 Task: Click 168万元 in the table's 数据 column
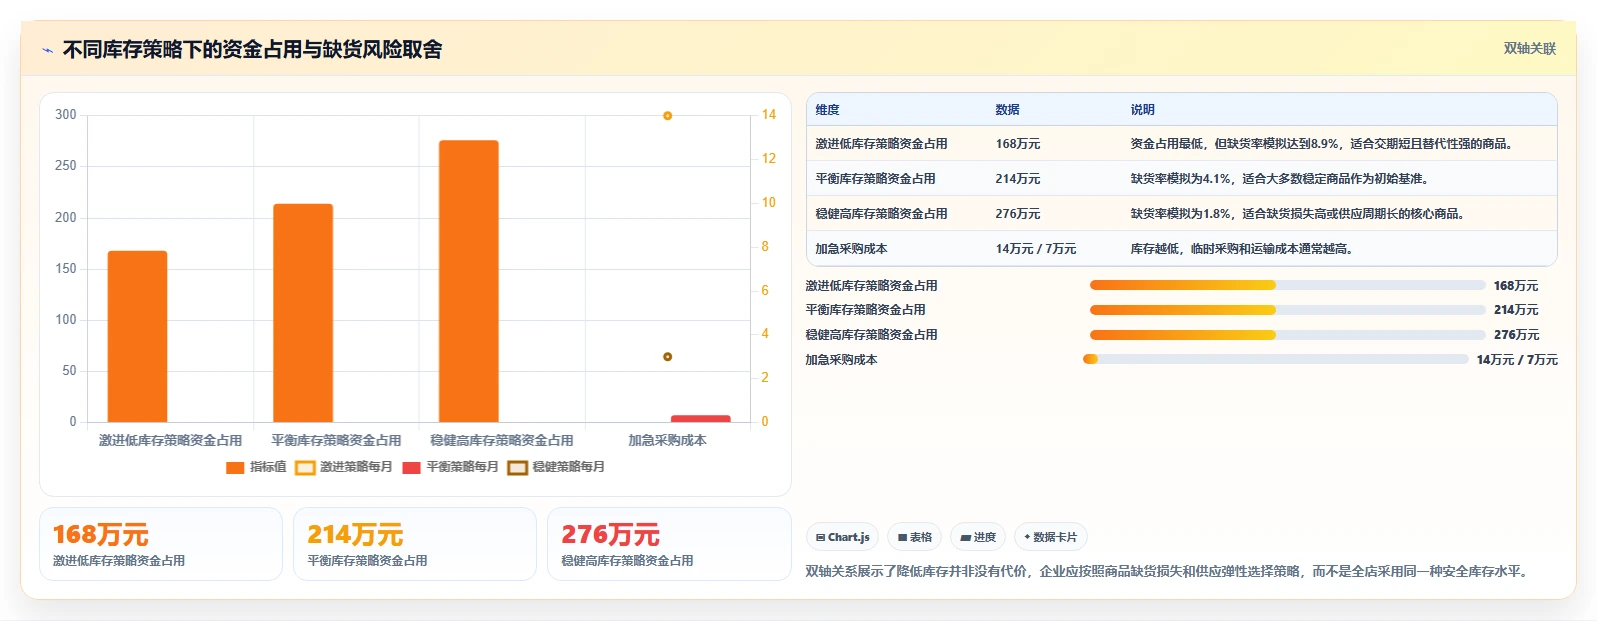point(1017,144)
